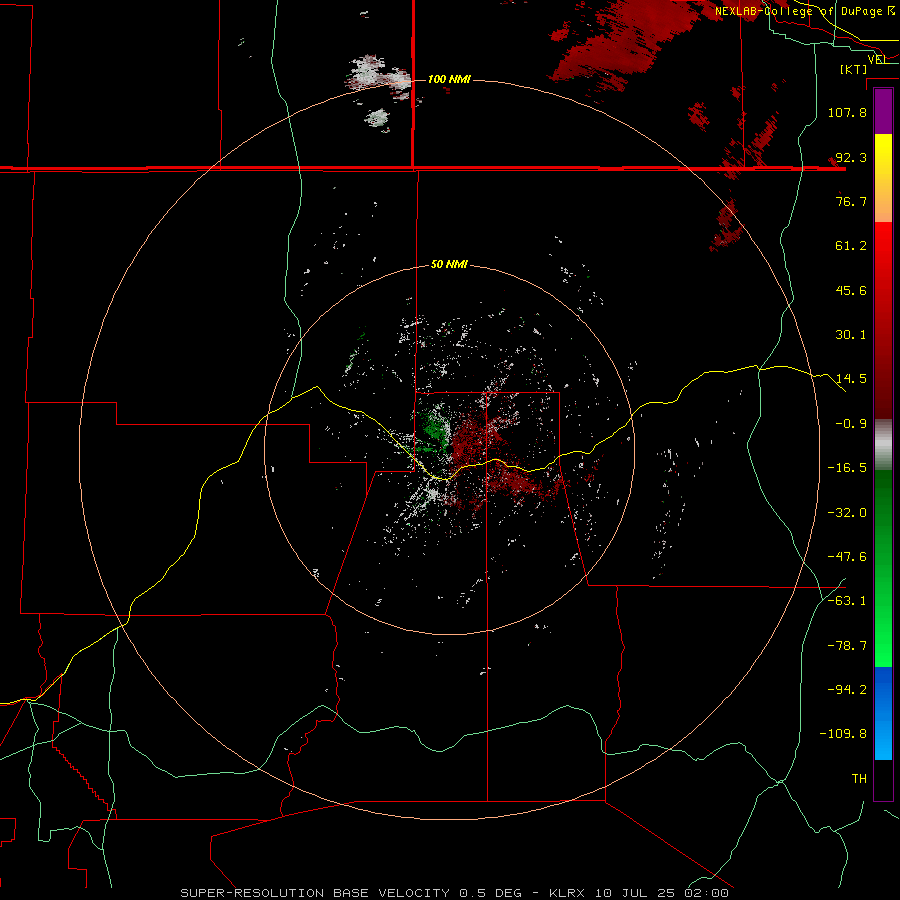Click the gray near-zero segment of the color bar
This screenshot has width=900, height=900.
[x=883, y=445]
